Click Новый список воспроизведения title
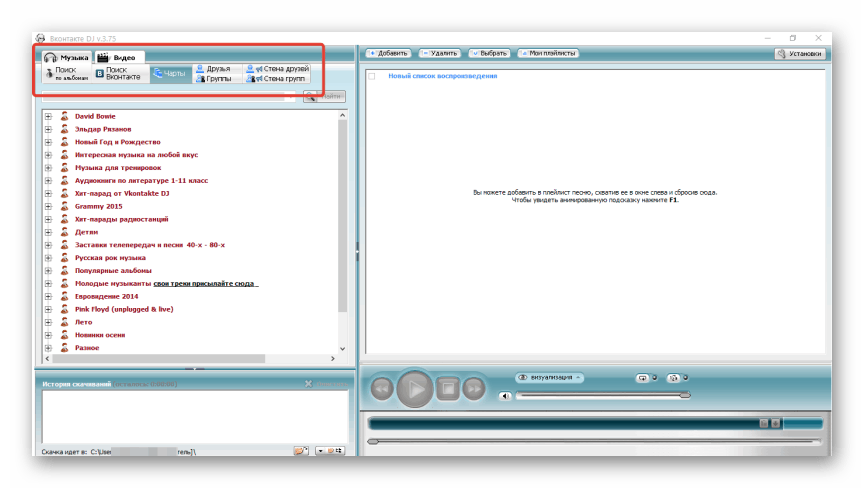The image size is (864, 488). 442,76
